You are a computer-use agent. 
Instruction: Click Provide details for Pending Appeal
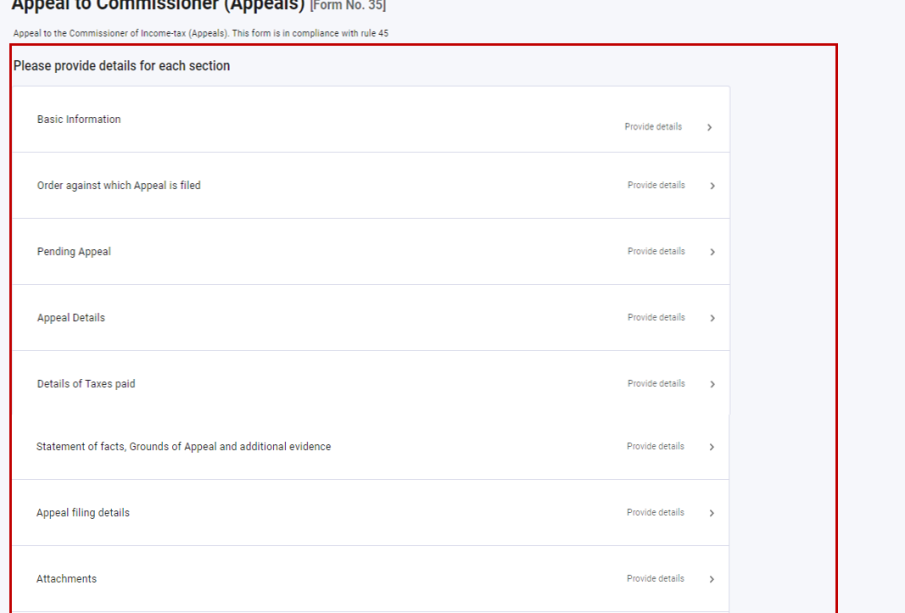tap(656, 251)
